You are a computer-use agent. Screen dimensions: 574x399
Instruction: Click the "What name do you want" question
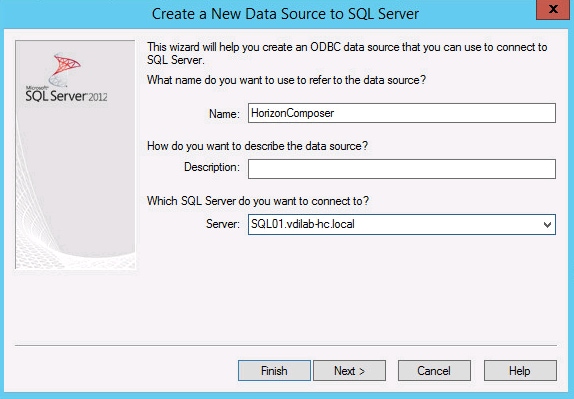click(286, 80)
